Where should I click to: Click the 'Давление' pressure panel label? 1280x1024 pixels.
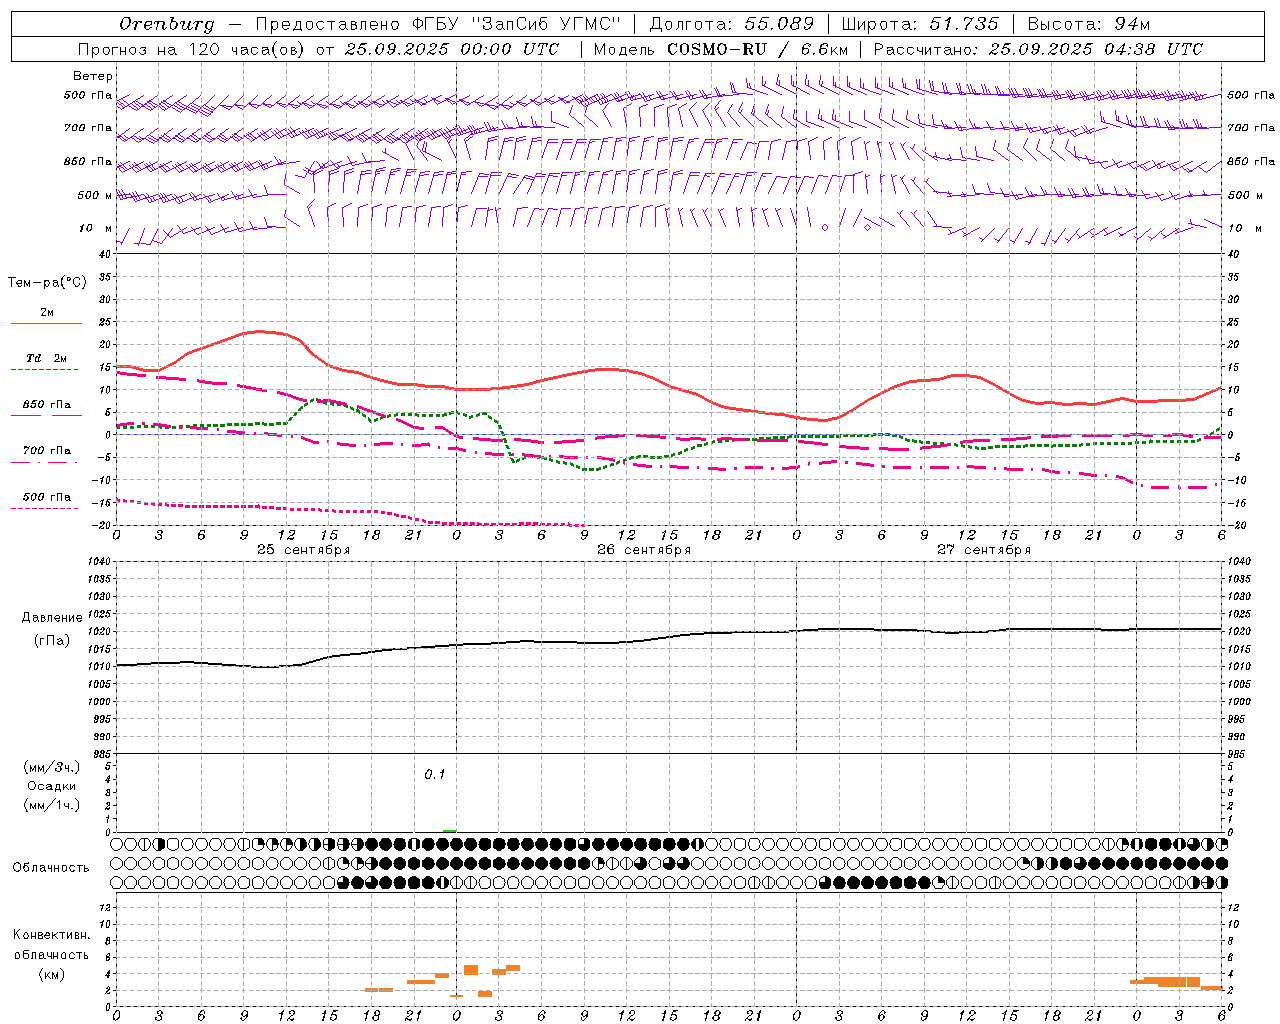52,618
